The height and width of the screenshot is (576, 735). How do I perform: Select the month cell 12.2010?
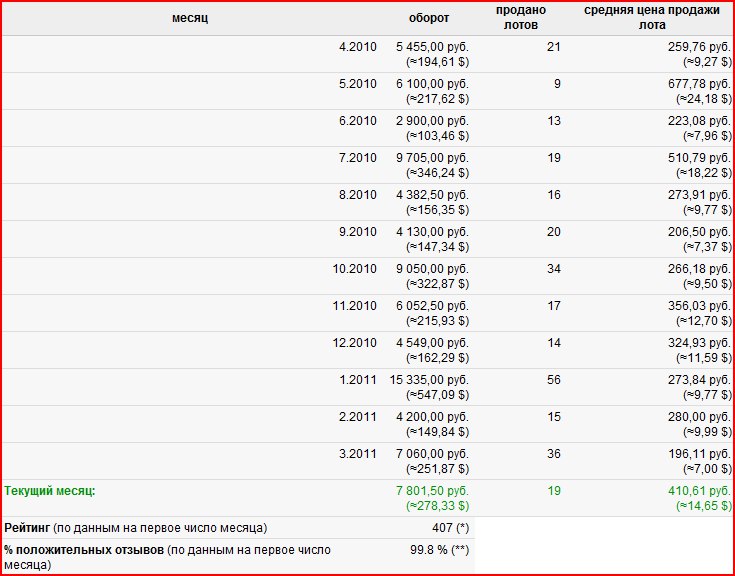pyautogui.click(x=354, y=343)
